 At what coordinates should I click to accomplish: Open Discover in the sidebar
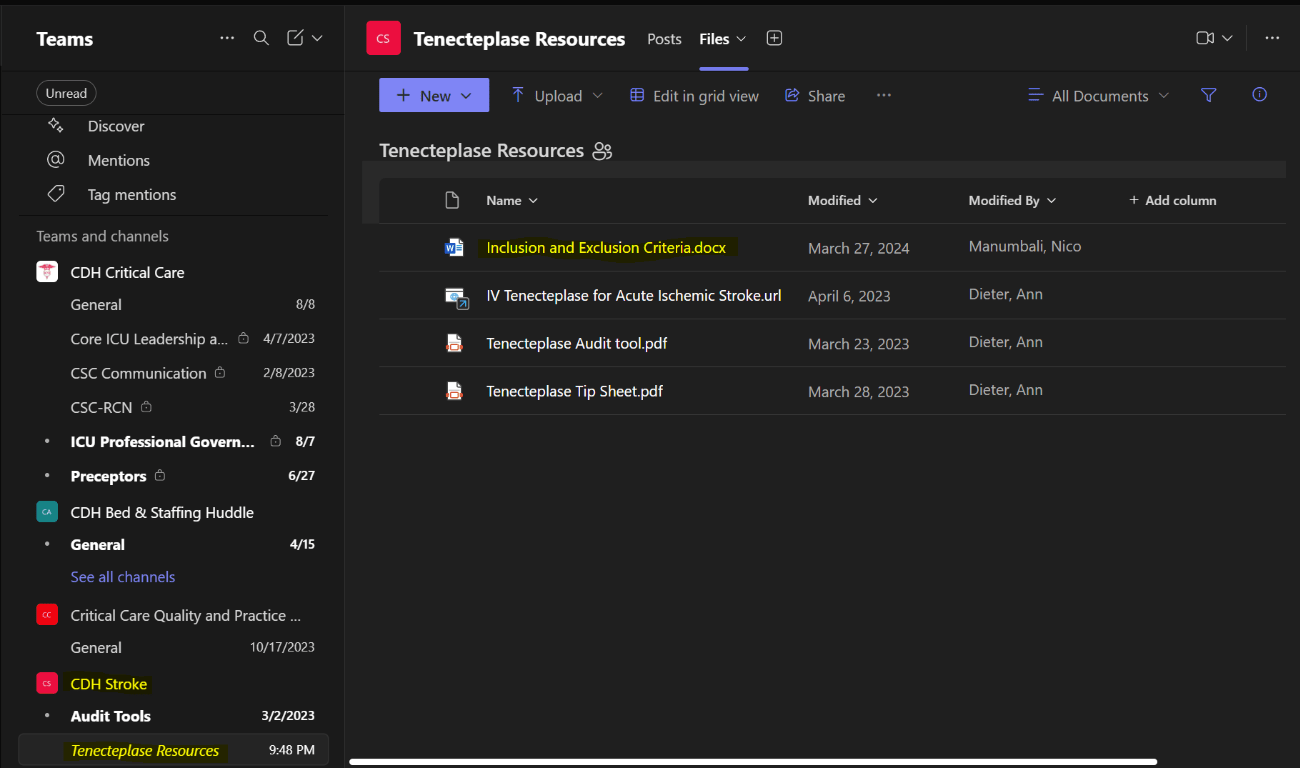click(x=116, y=126)
